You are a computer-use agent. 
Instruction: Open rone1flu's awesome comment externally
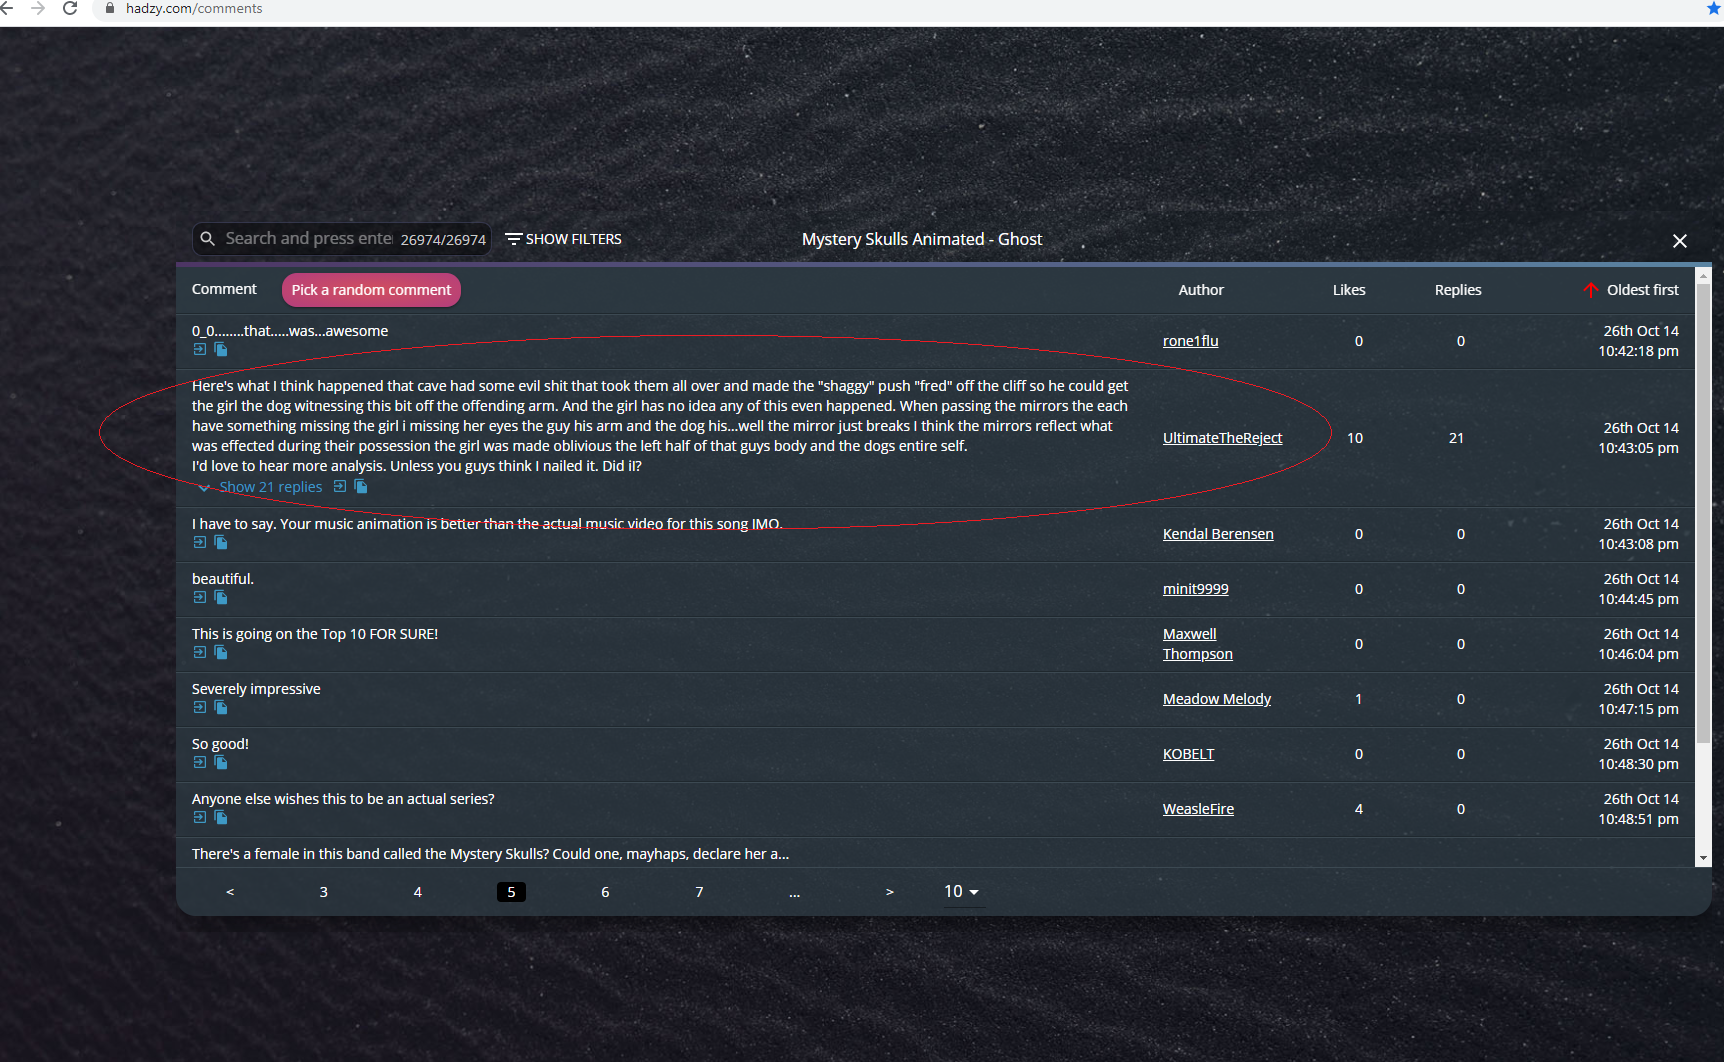200,350
